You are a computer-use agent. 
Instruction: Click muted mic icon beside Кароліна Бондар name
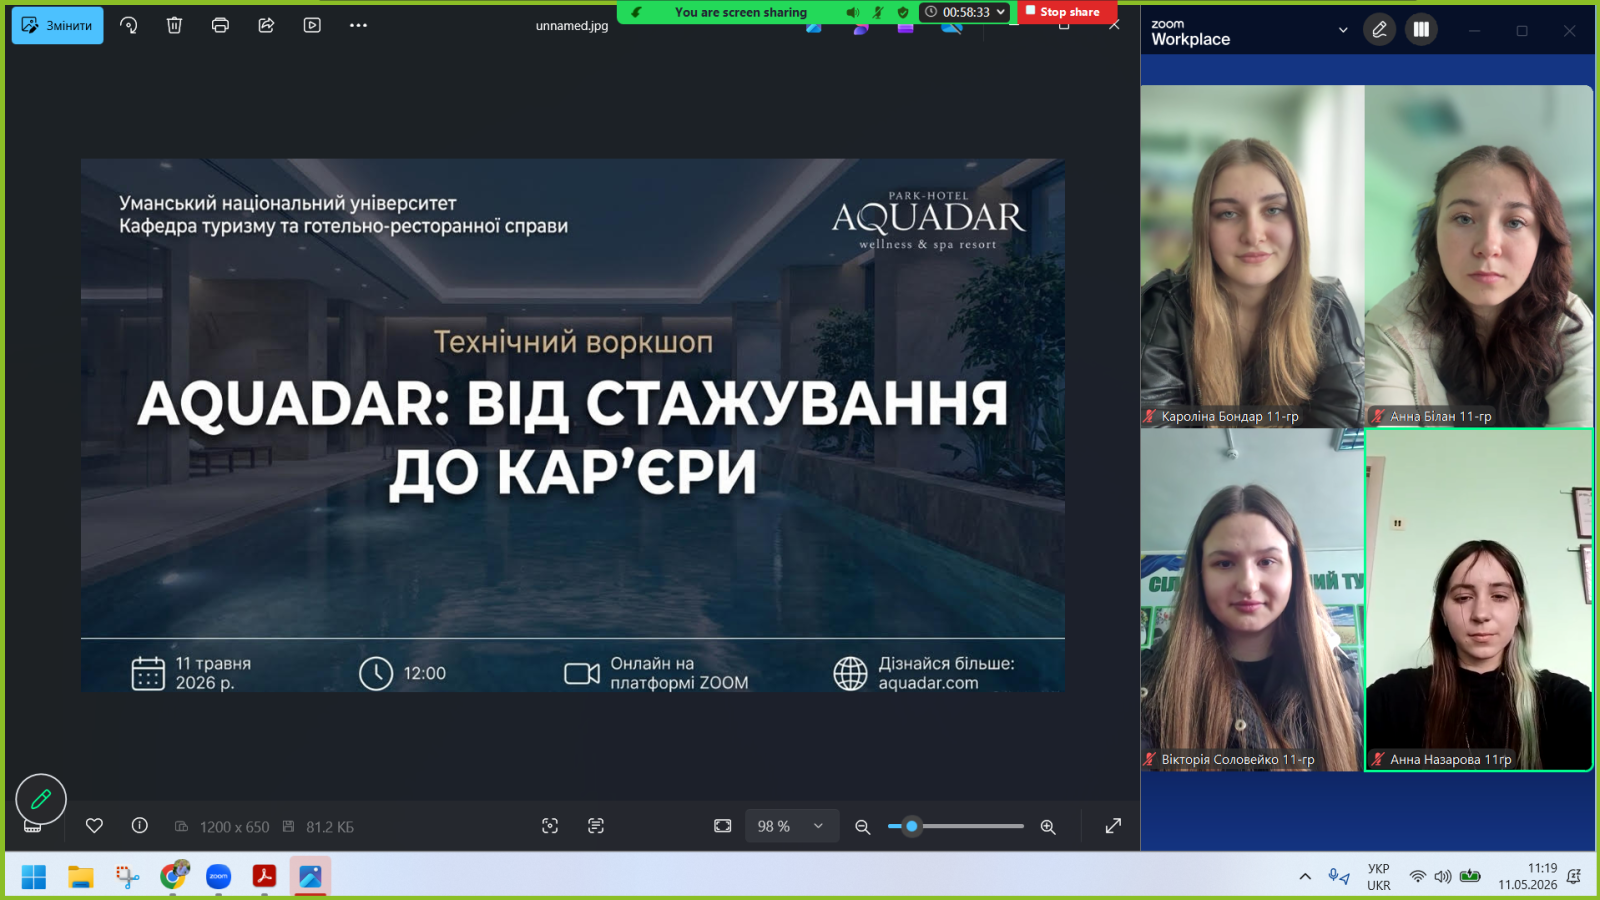tap(1150, 416)
